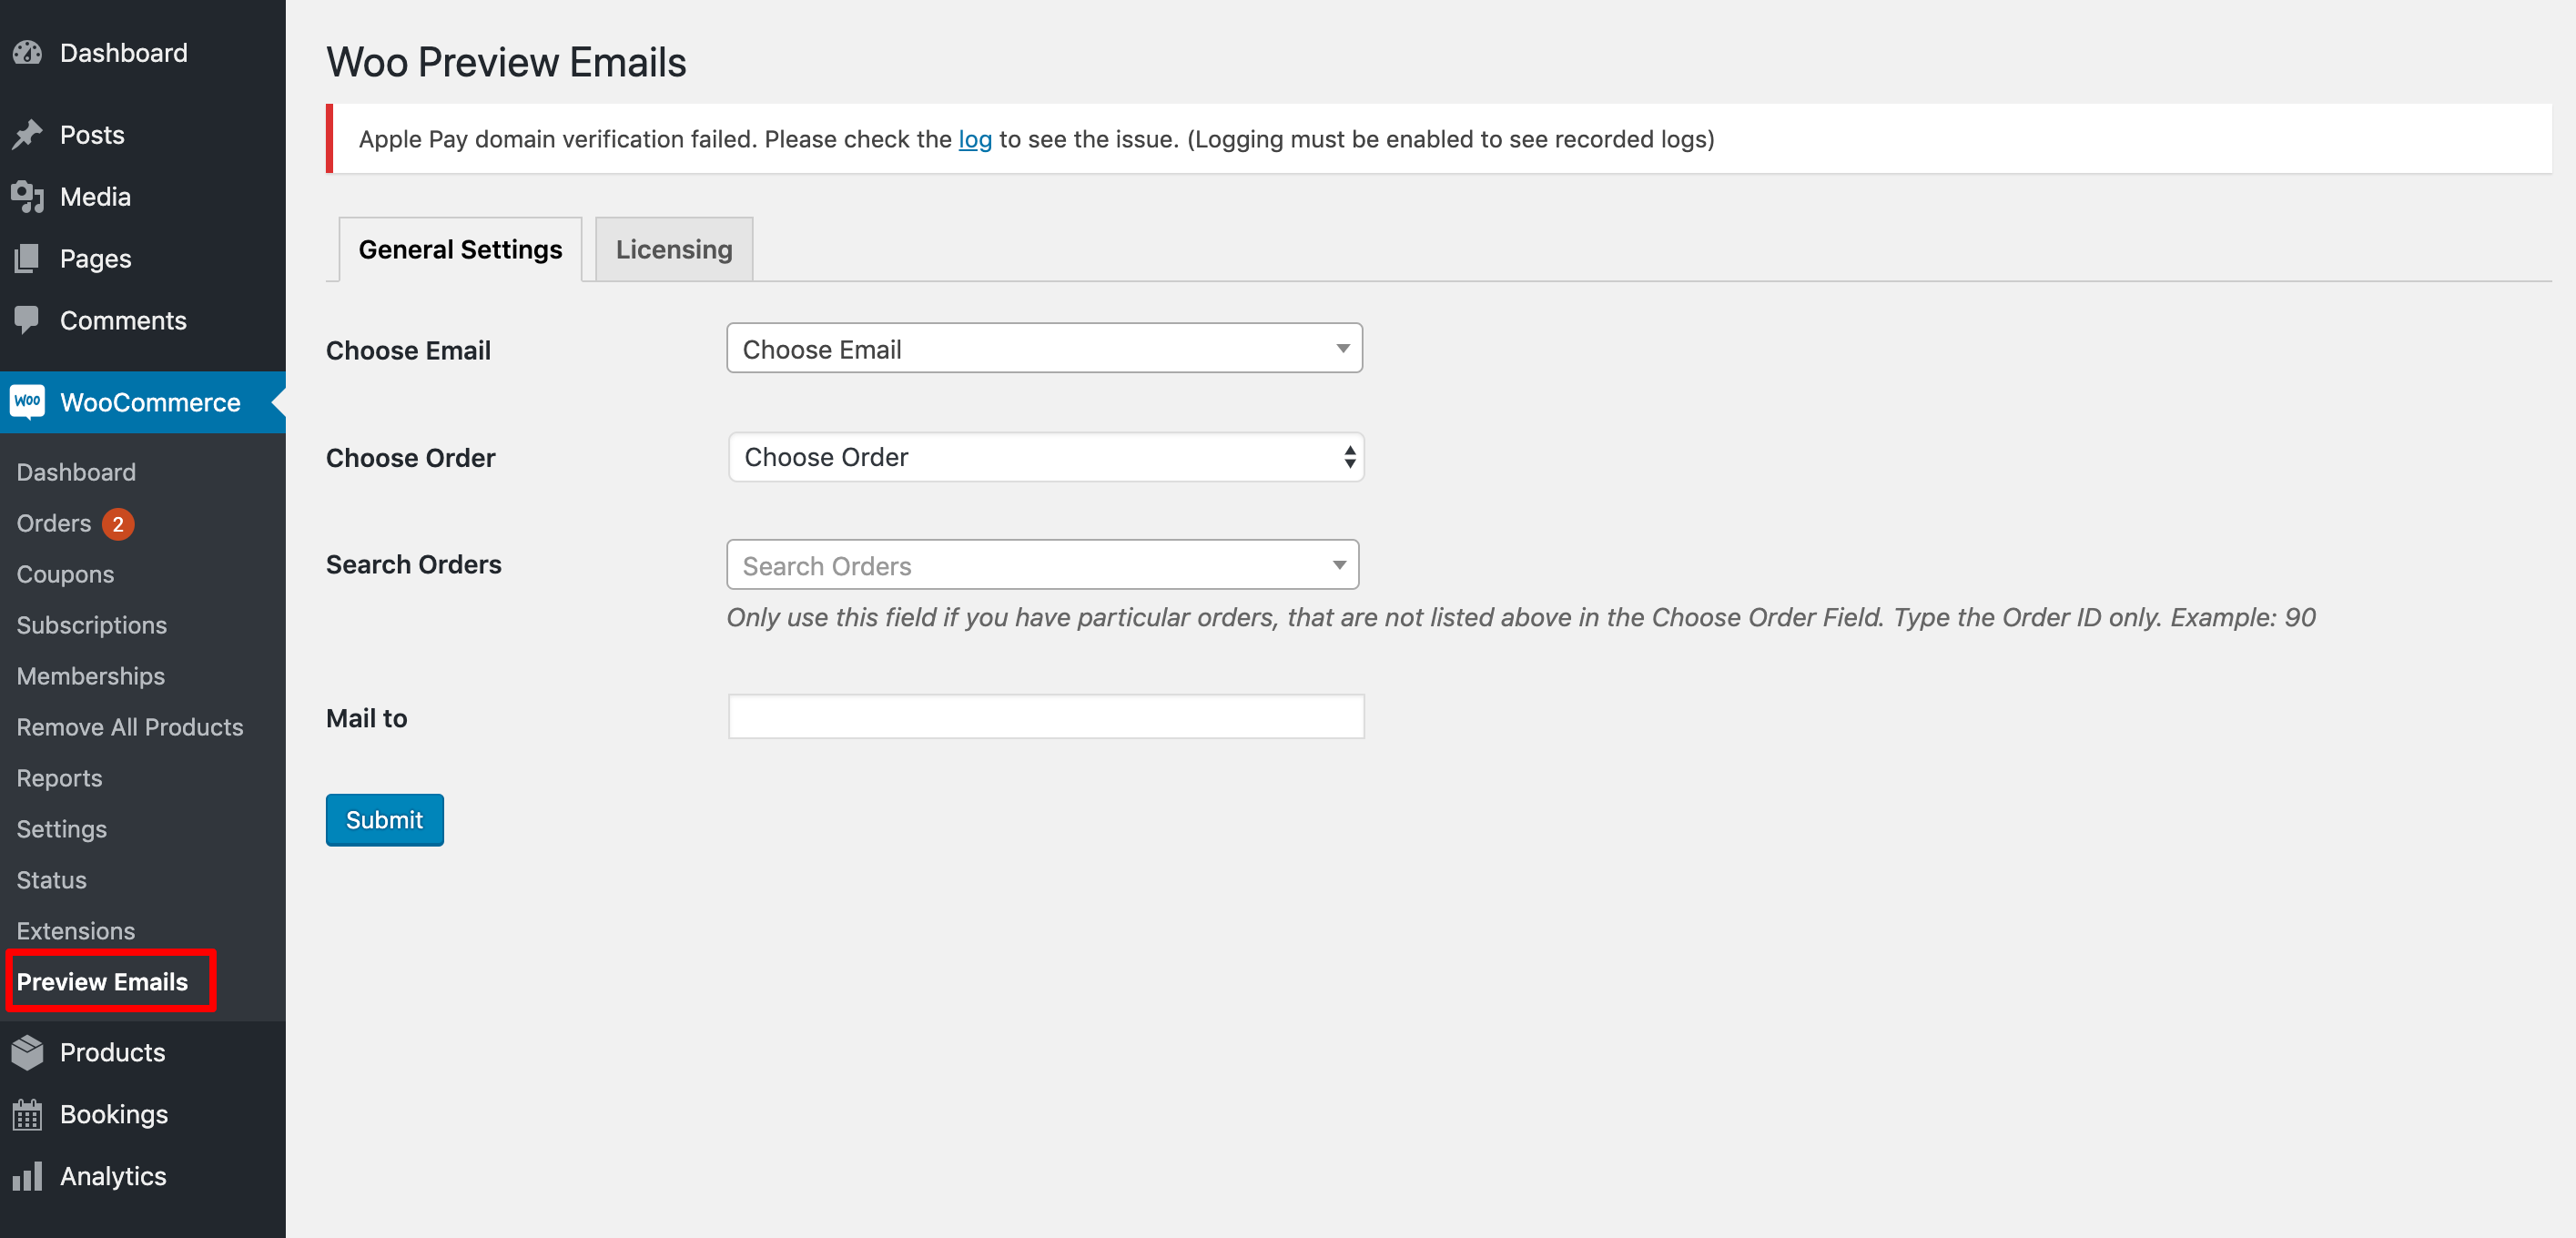Click the Choose Email field label
Viewport: 2576px width, 1238px height.
tap(408, 350)
